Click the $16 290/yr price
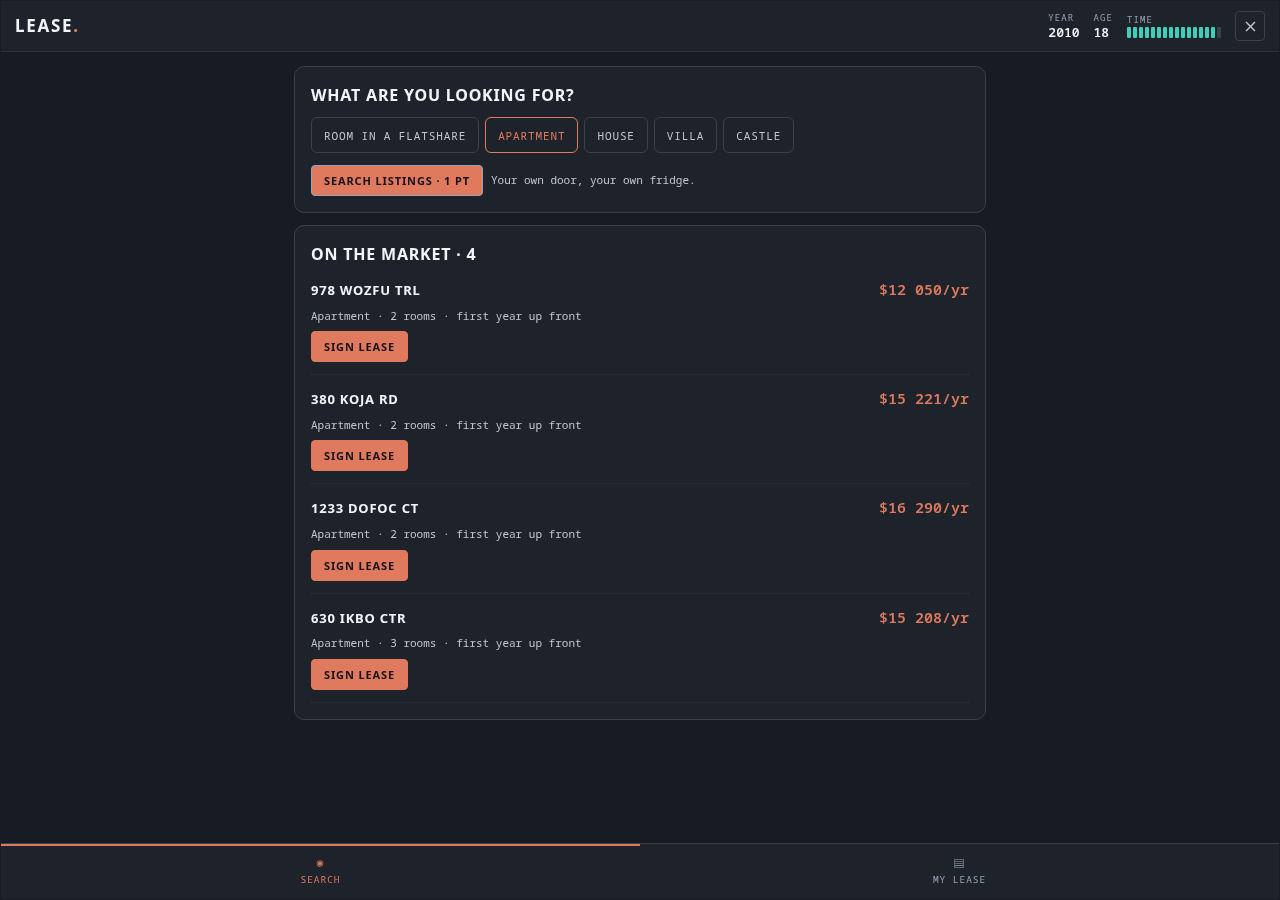The width and height of the screenshot is (1280, 900). point(924,508)
